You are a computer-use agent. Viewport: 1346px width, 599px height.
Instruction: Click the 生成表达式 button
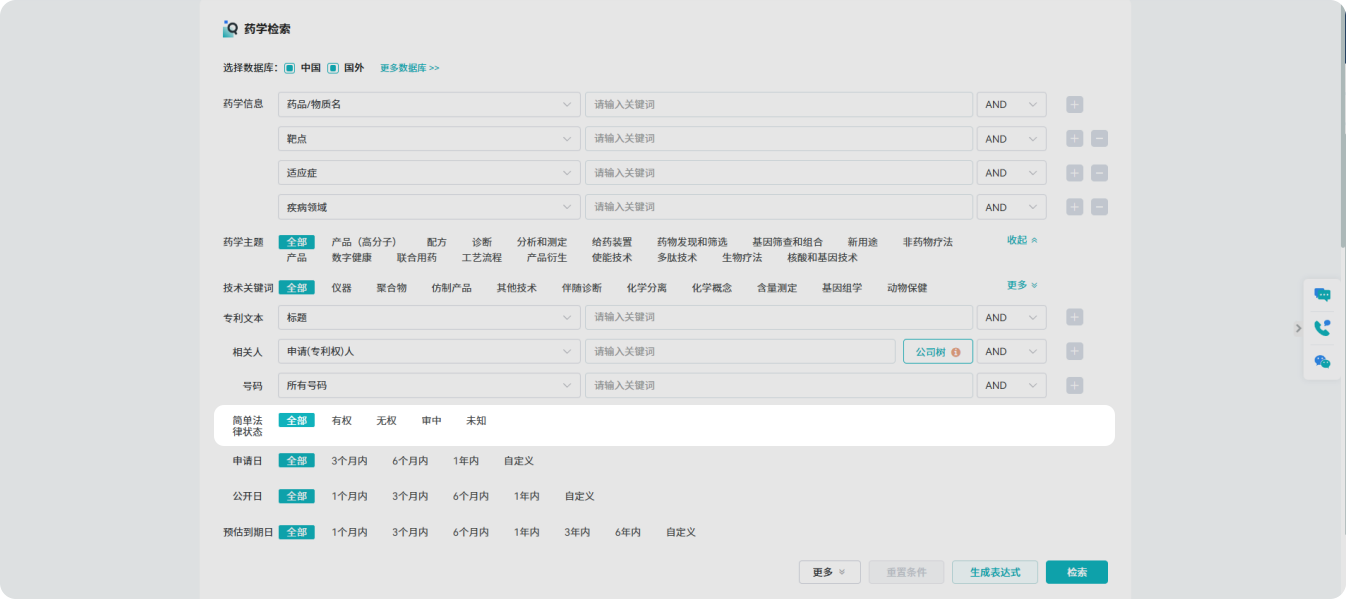(994, 572)
